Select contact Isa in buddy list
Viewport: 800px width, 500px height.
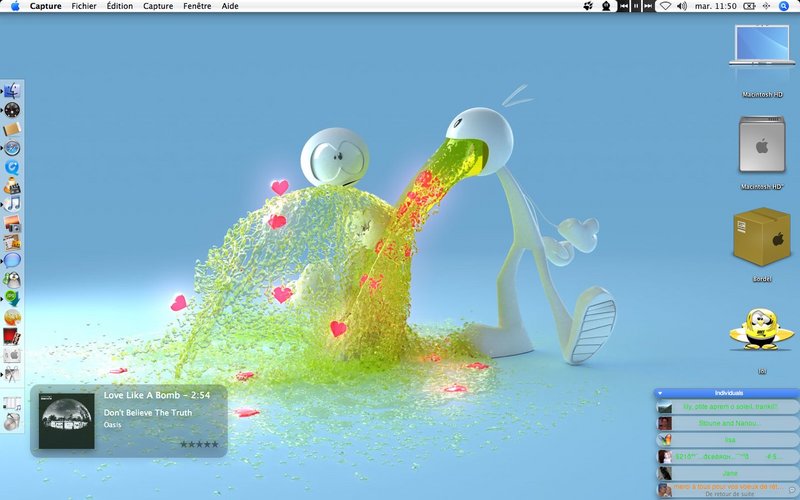pyautogui.click(x=727, y=440)
